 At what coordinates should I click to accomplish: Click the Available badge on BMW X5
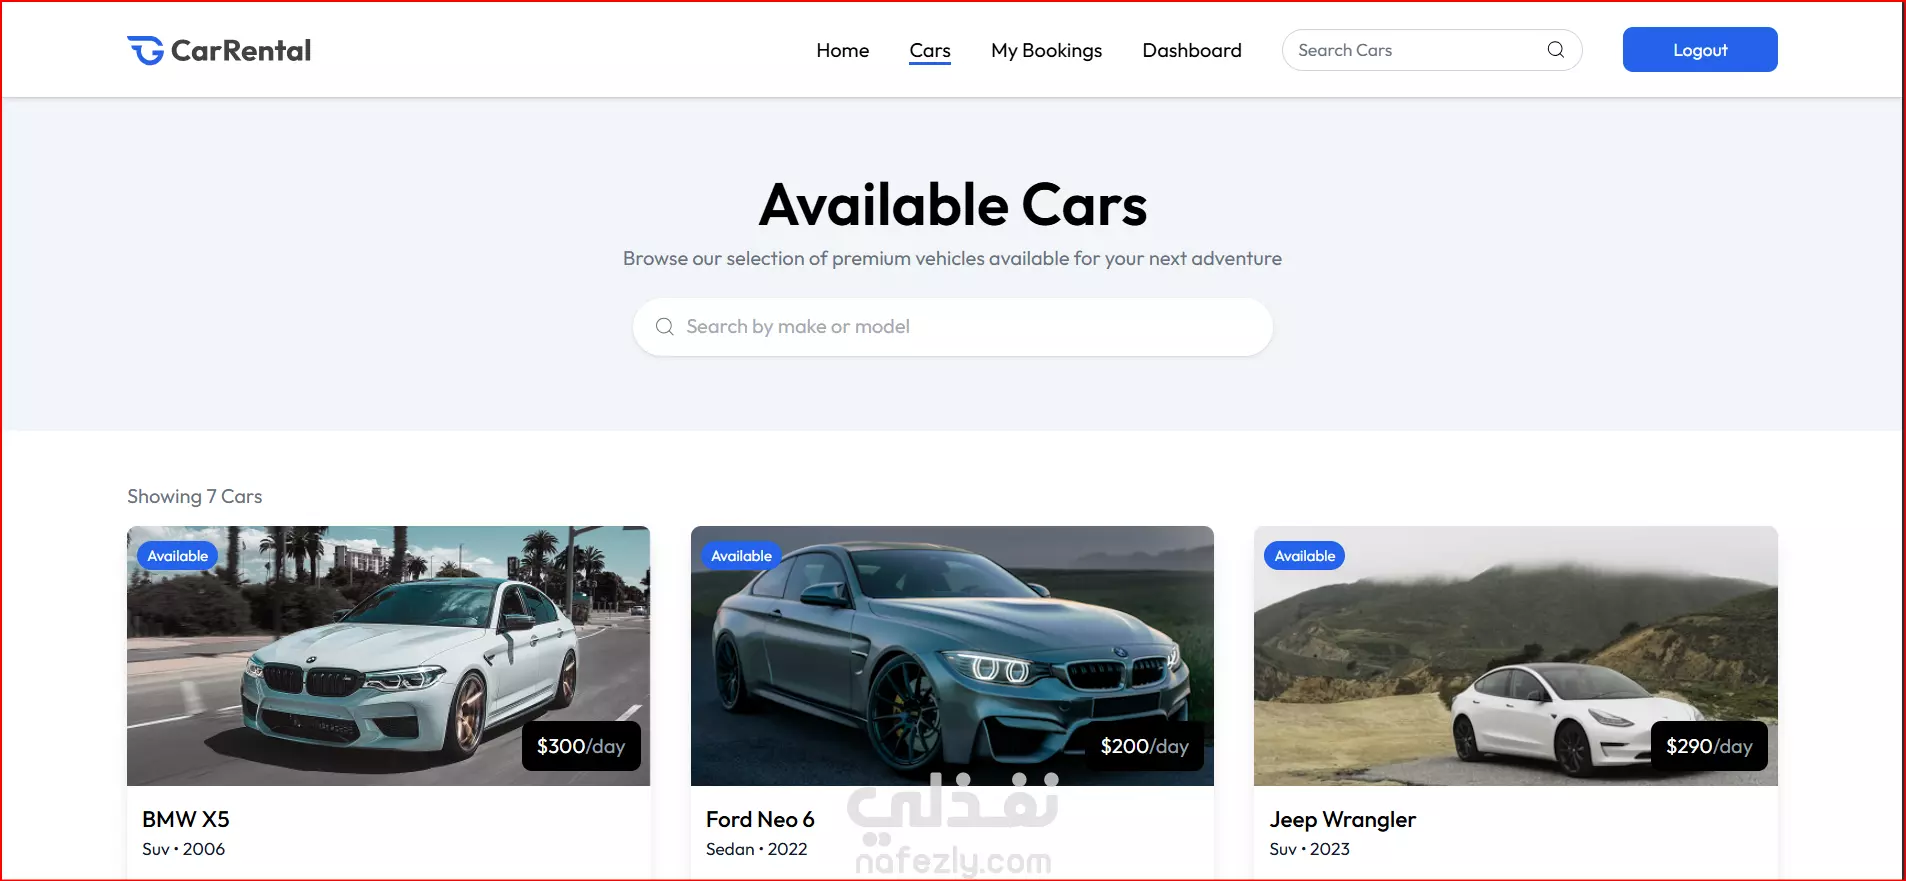(177, 556)
